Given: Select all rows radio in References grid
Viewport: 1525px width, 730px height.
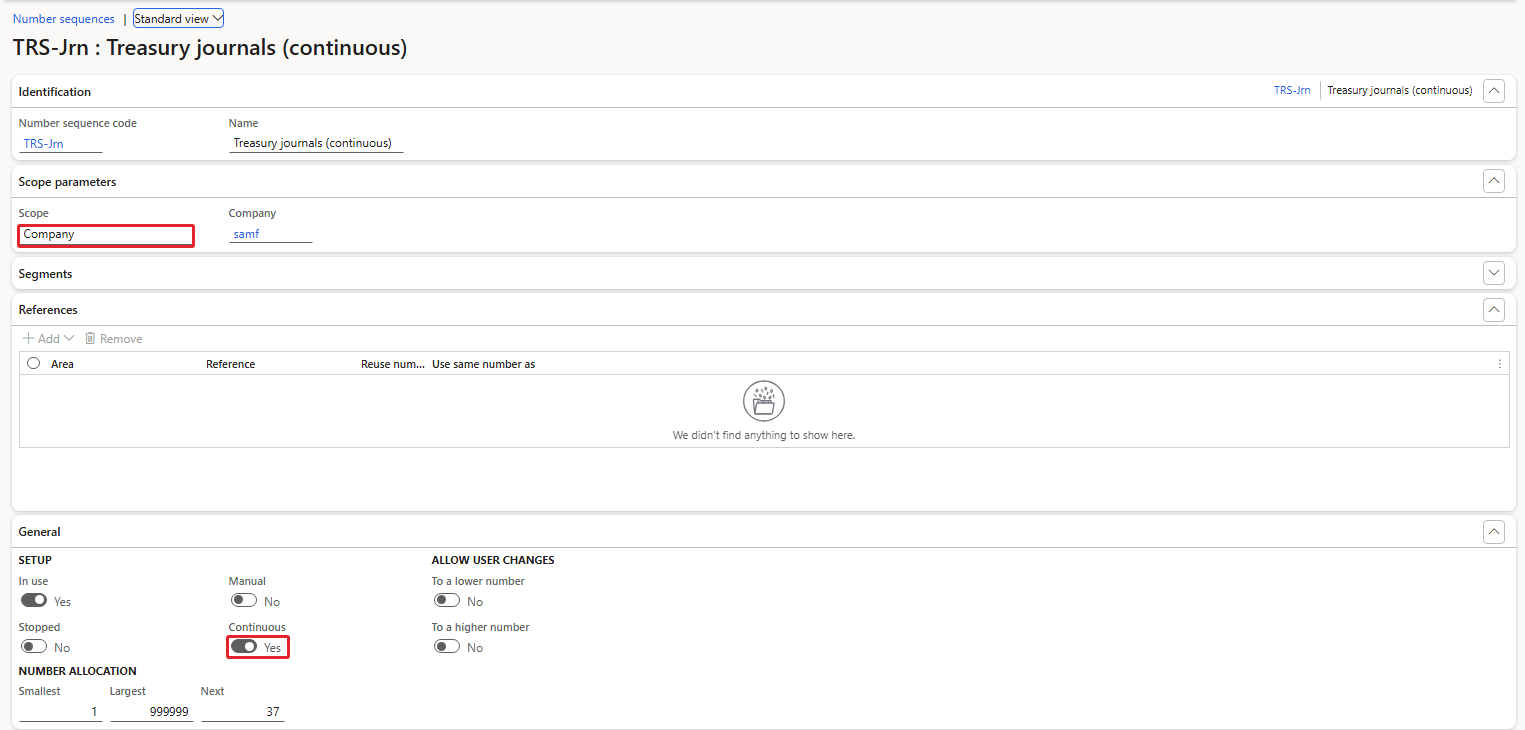Looking at the screenshot, I should click(34, 364).
